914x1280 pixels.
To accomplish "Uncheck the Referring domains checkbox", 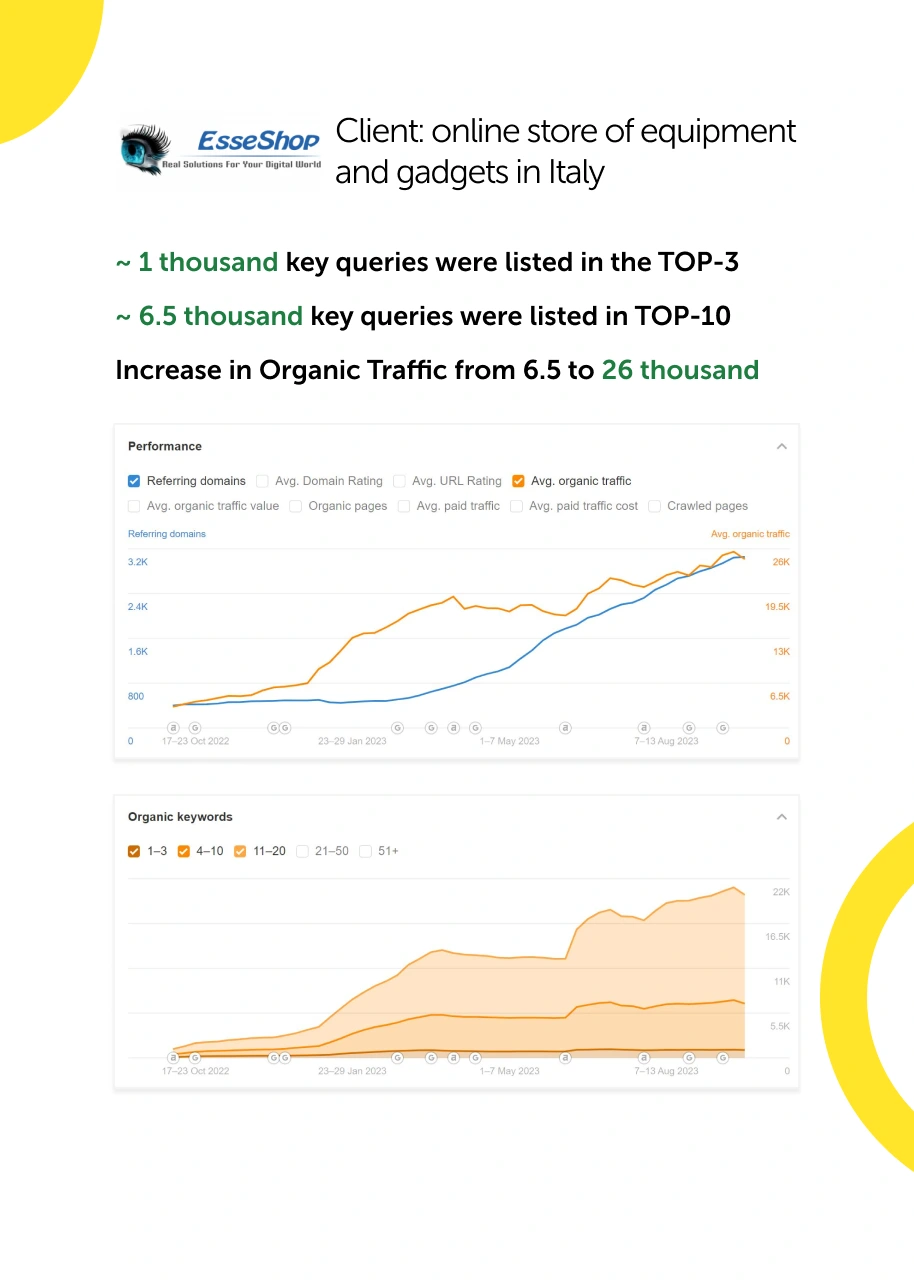I will pyautogui.click(x=134, y=481).
